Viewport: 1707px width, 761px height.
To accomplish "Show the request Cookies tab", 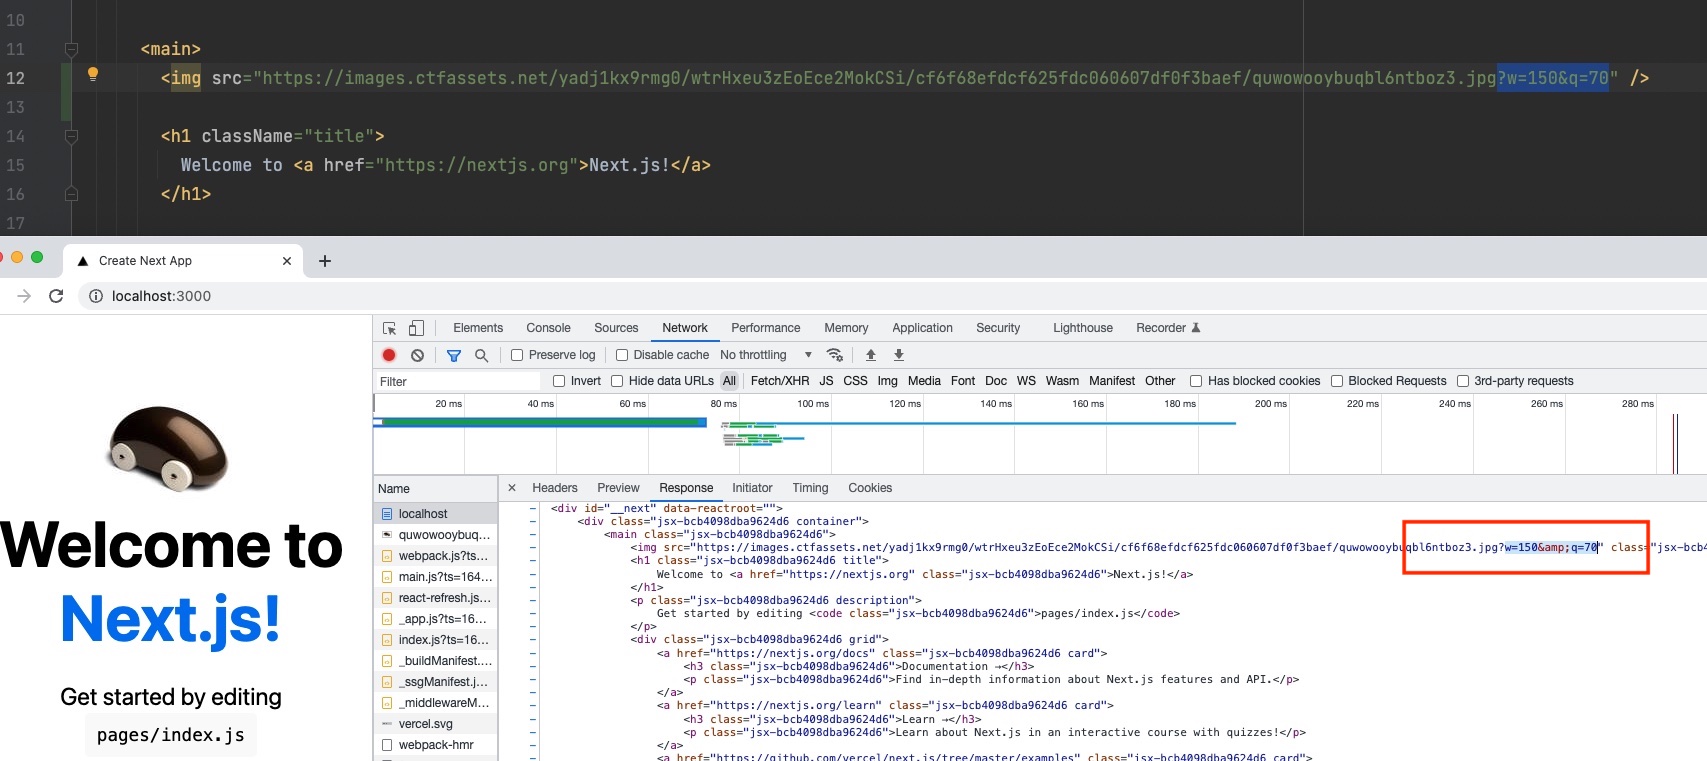I will (870, 488).
